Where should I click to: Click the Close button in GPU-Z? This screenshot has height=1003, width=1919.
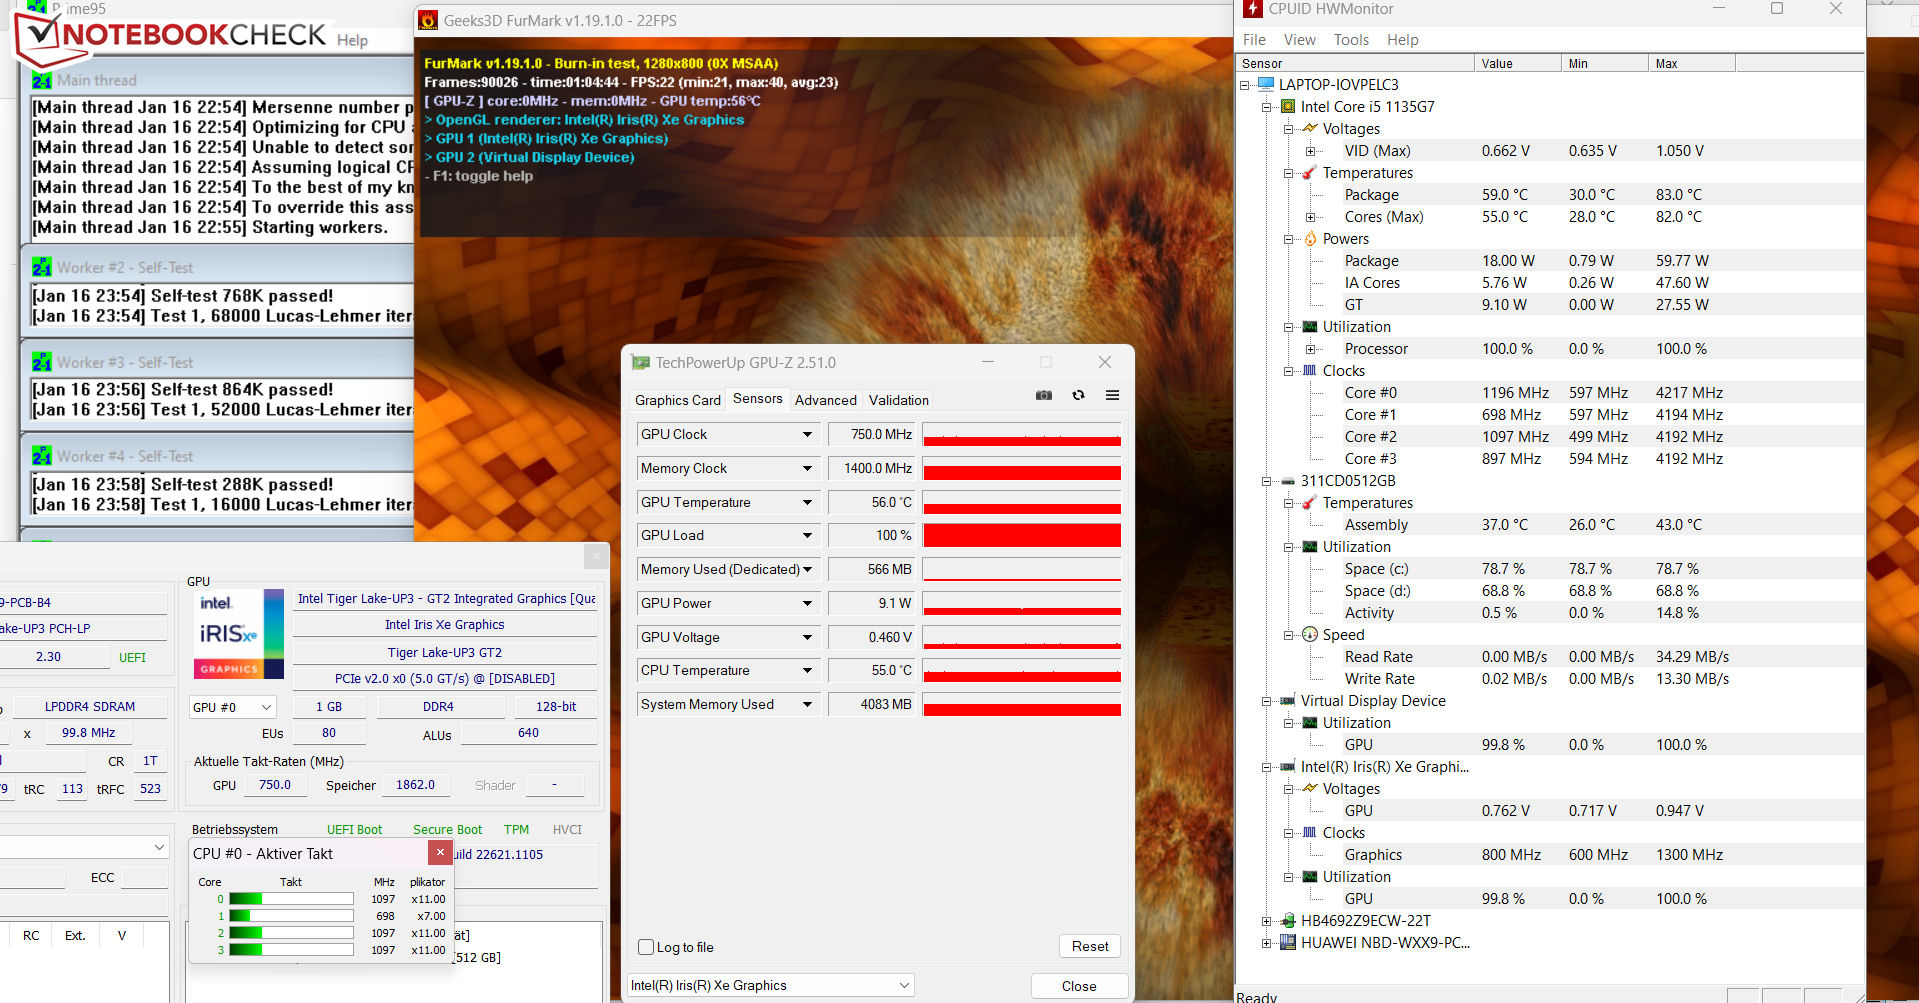pyautogui.click(x=1079, y=986)
